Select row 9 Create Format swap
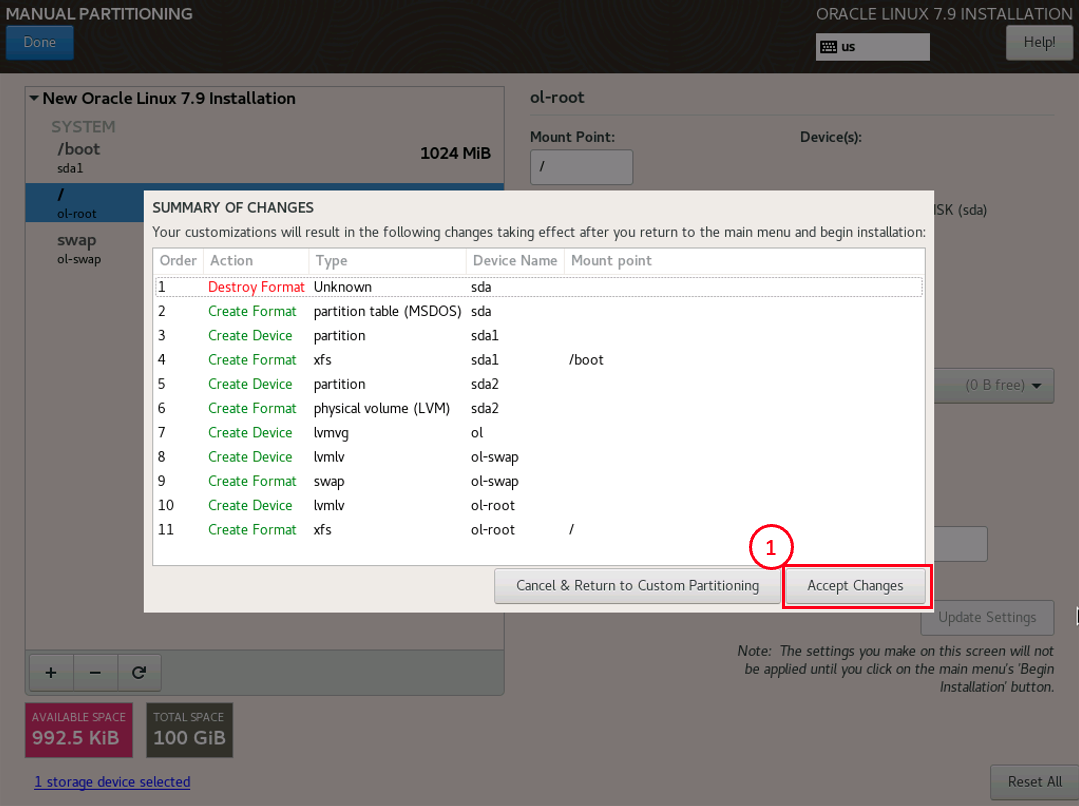 [539, 481]
